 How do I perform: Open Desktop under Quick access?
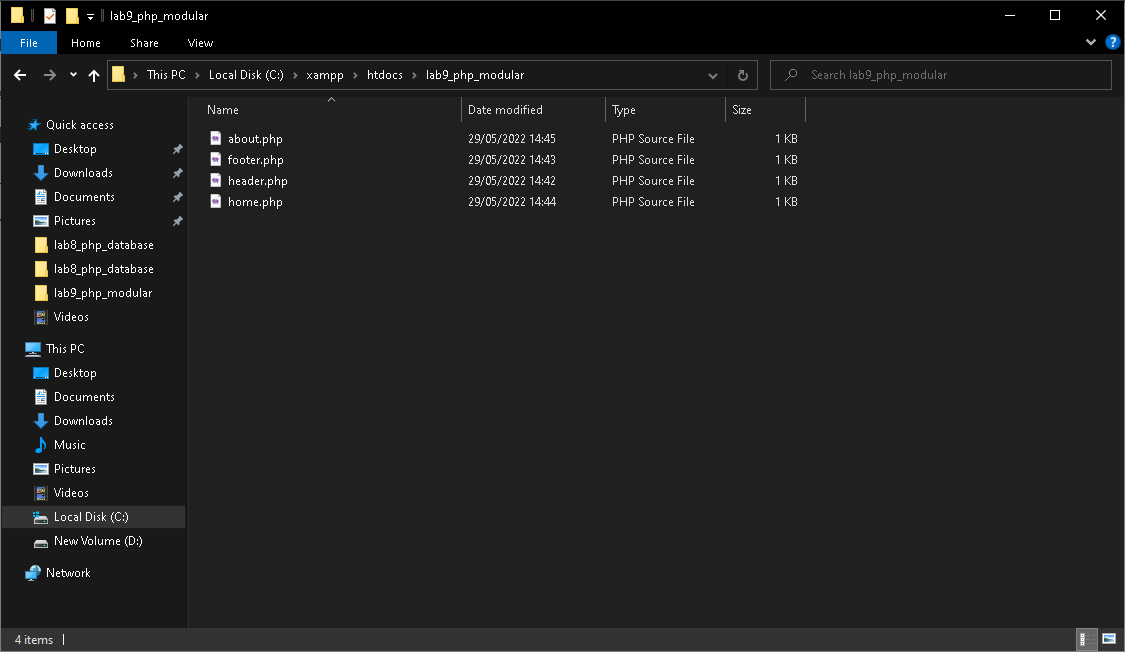(x=75, y=148)
